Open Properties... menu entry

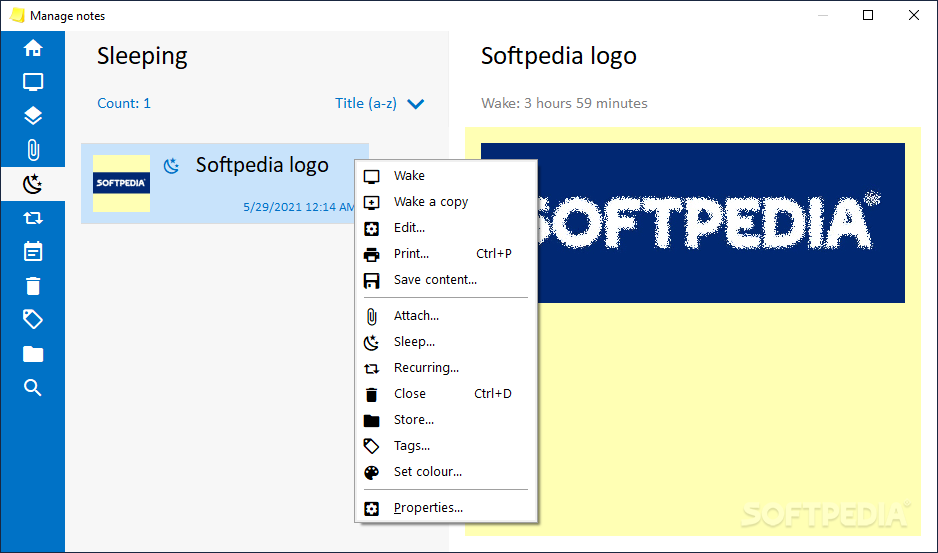tap(446, 508)
